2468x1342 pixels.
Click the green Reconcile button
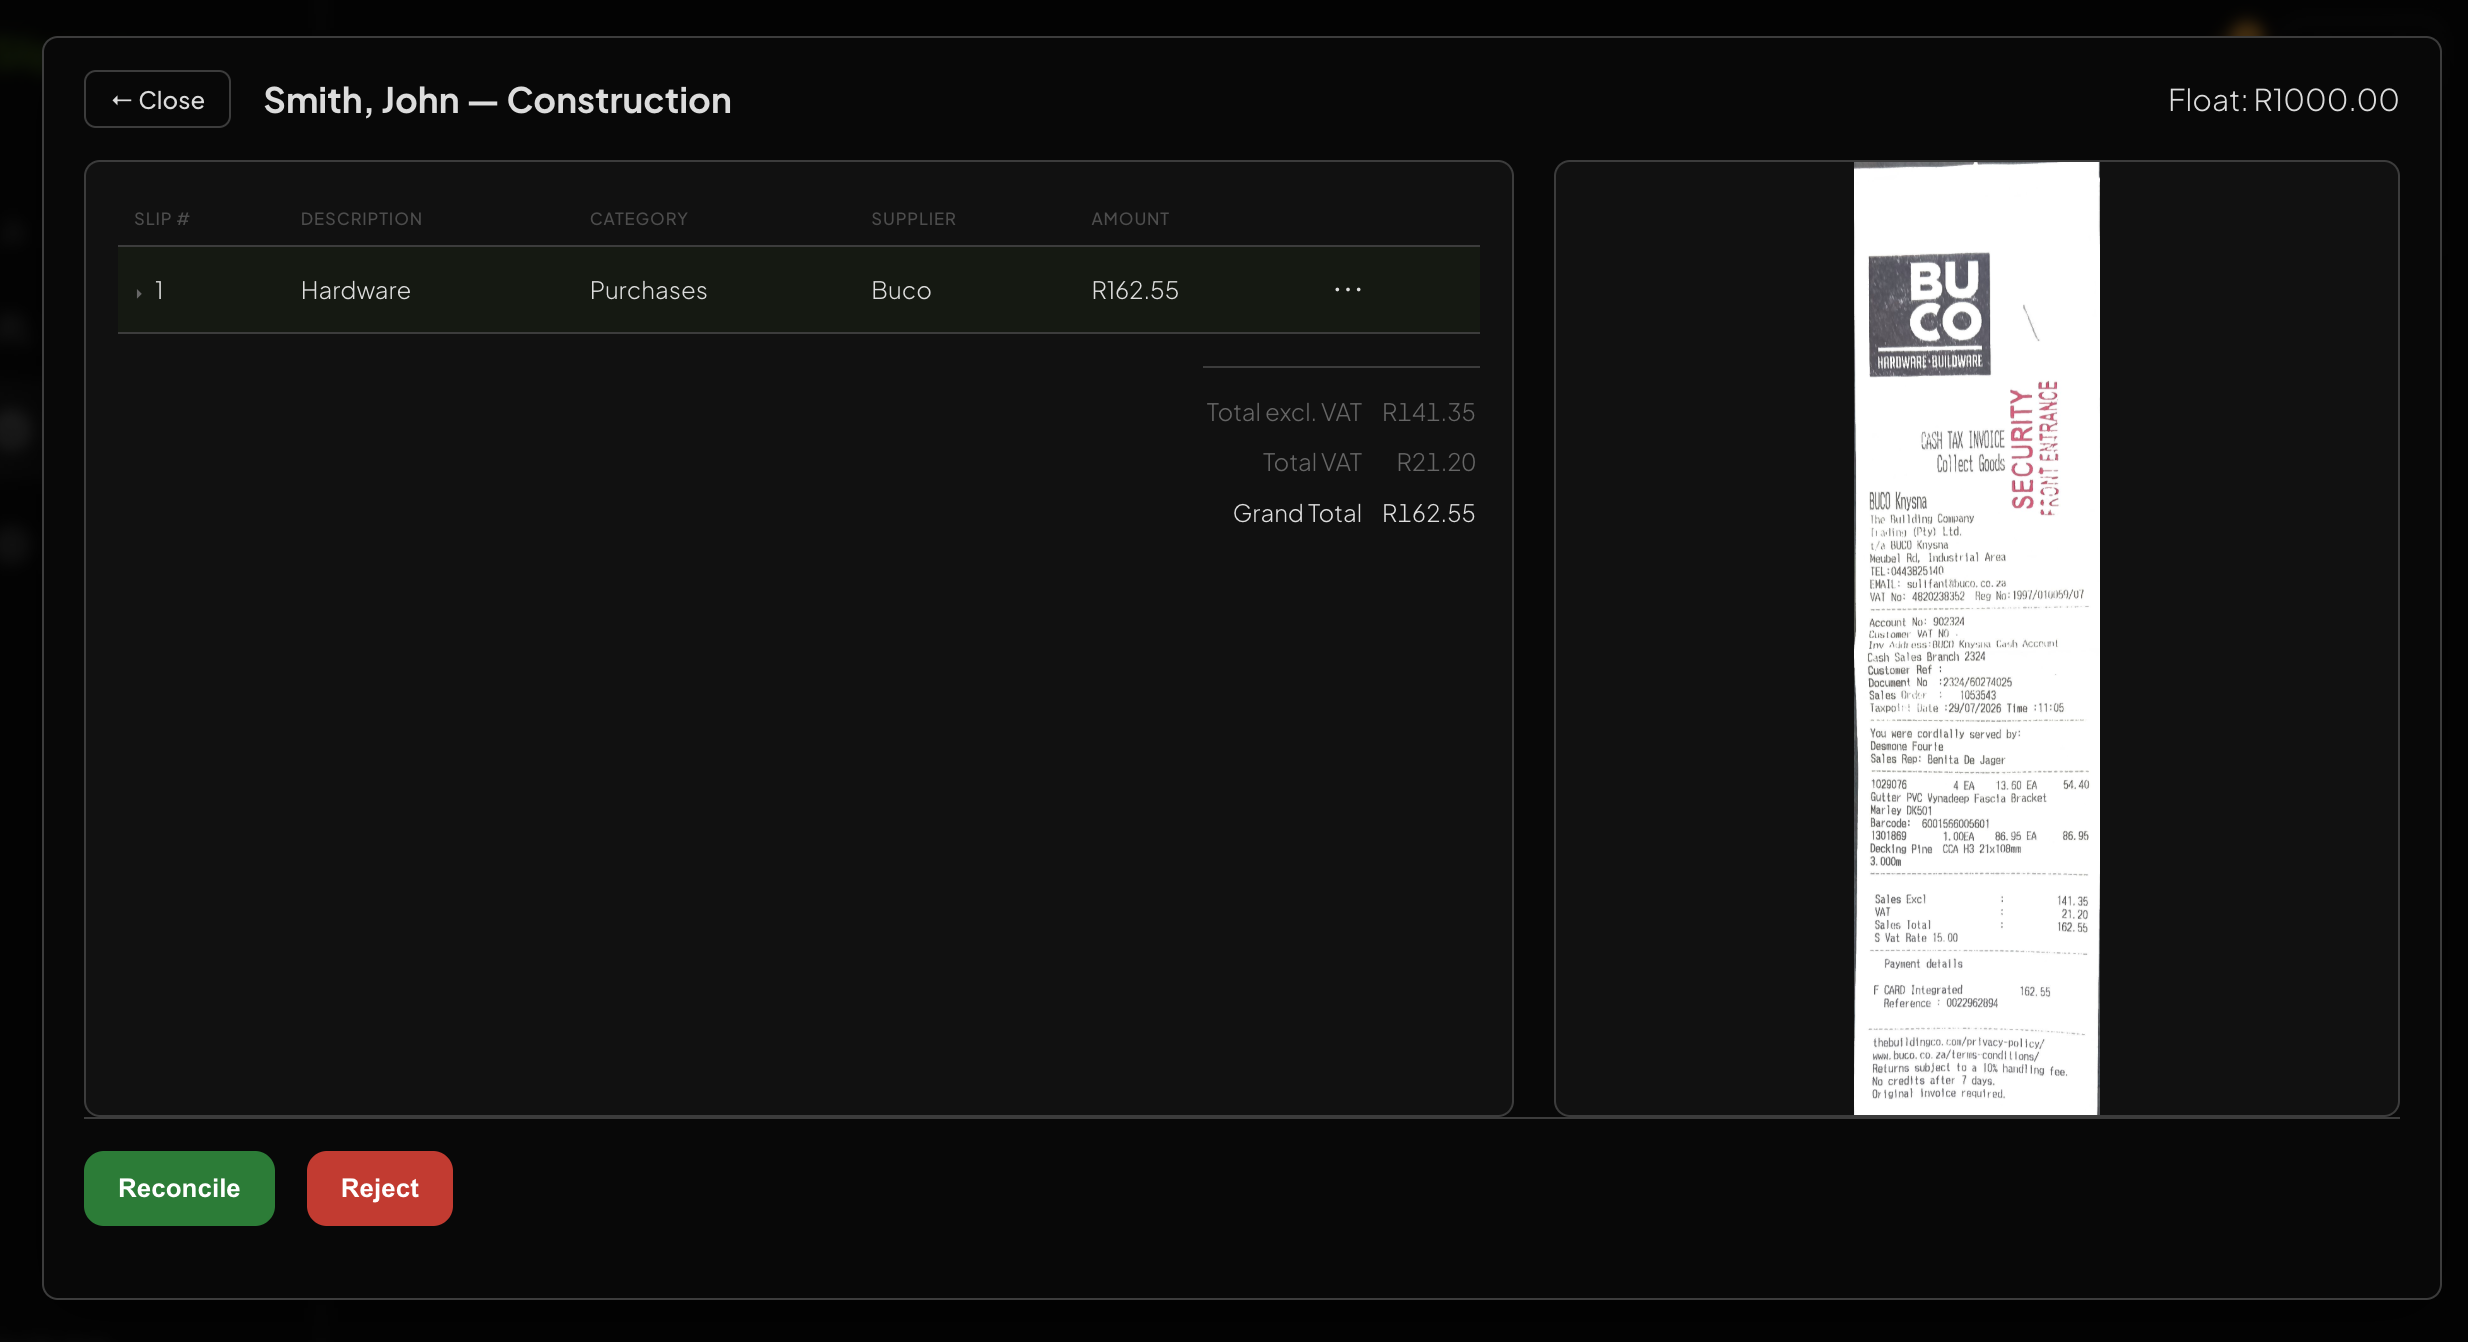pos(179,1188)
